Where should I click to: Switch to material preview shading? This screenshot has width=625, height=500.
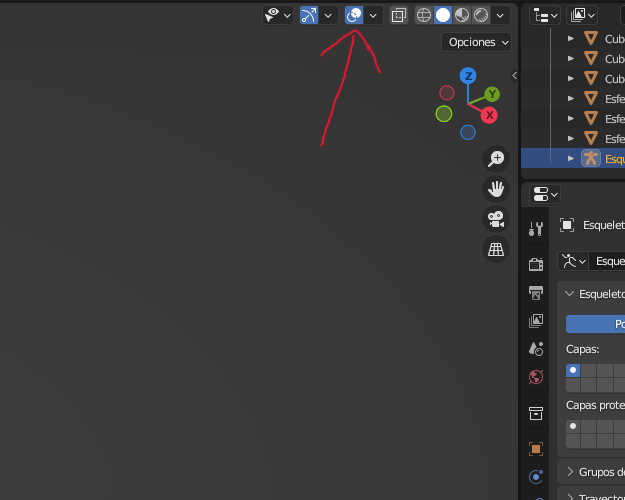[462, 16]
